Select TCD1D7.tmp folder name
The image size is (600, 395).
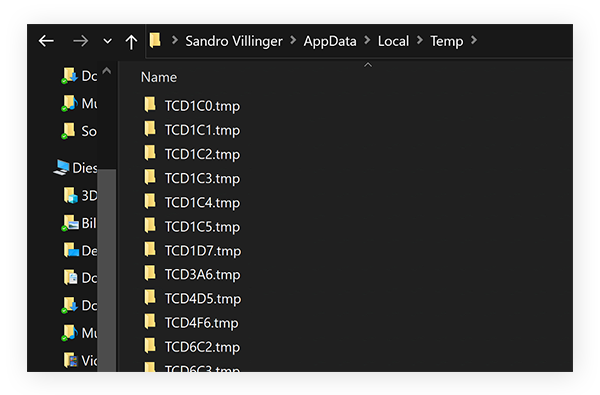(203, 251)
